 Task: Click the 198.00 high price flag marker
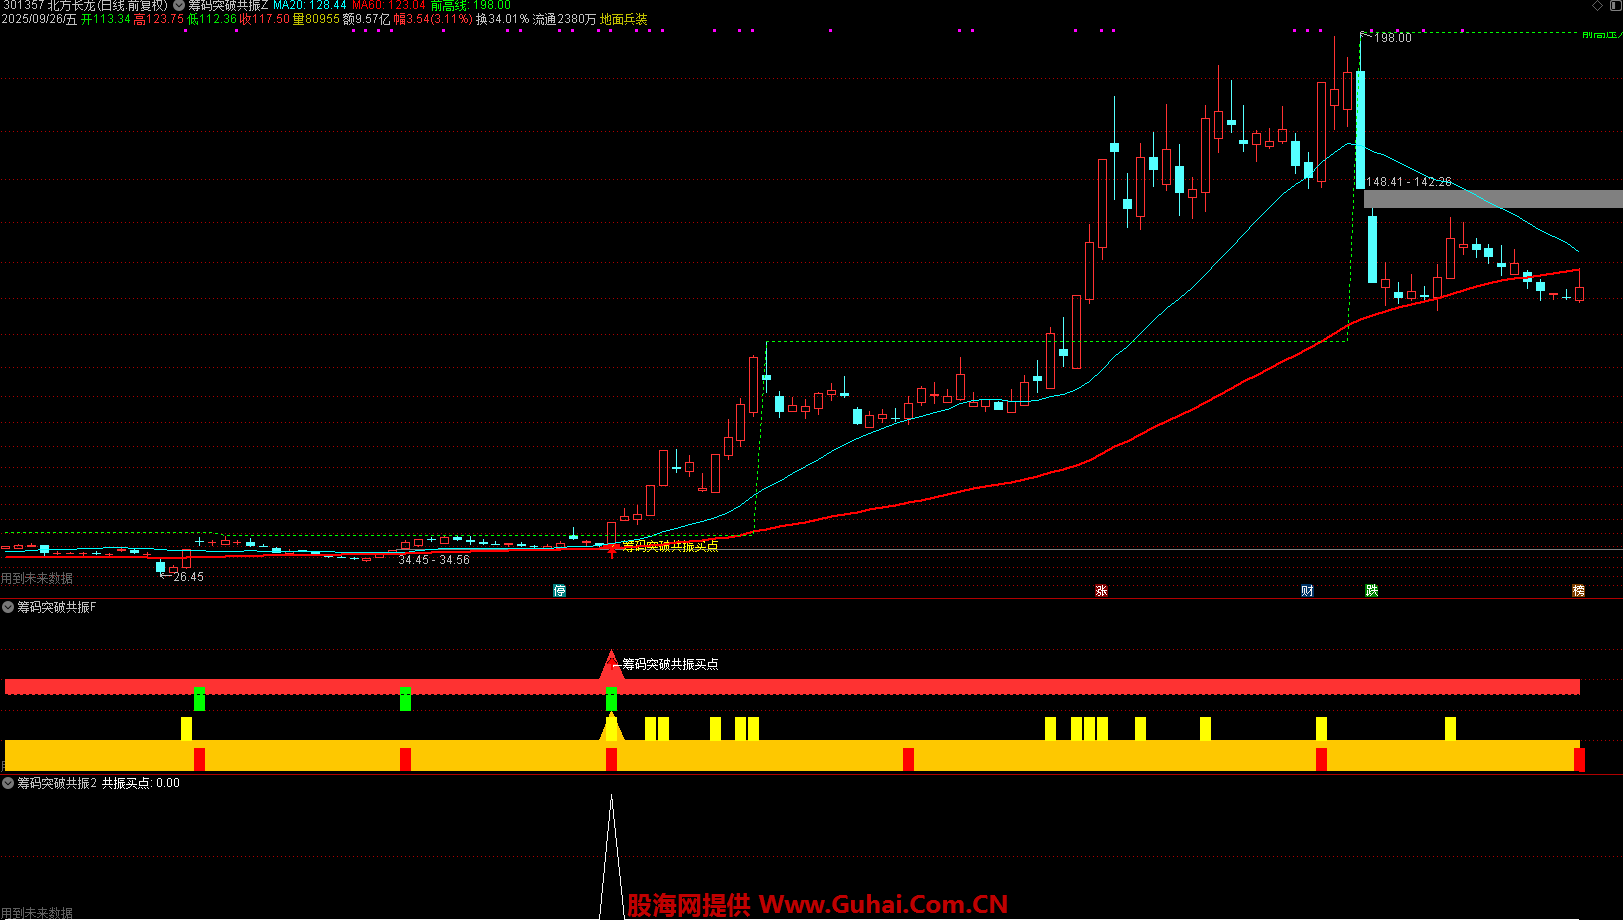[x=1392, y=38]
